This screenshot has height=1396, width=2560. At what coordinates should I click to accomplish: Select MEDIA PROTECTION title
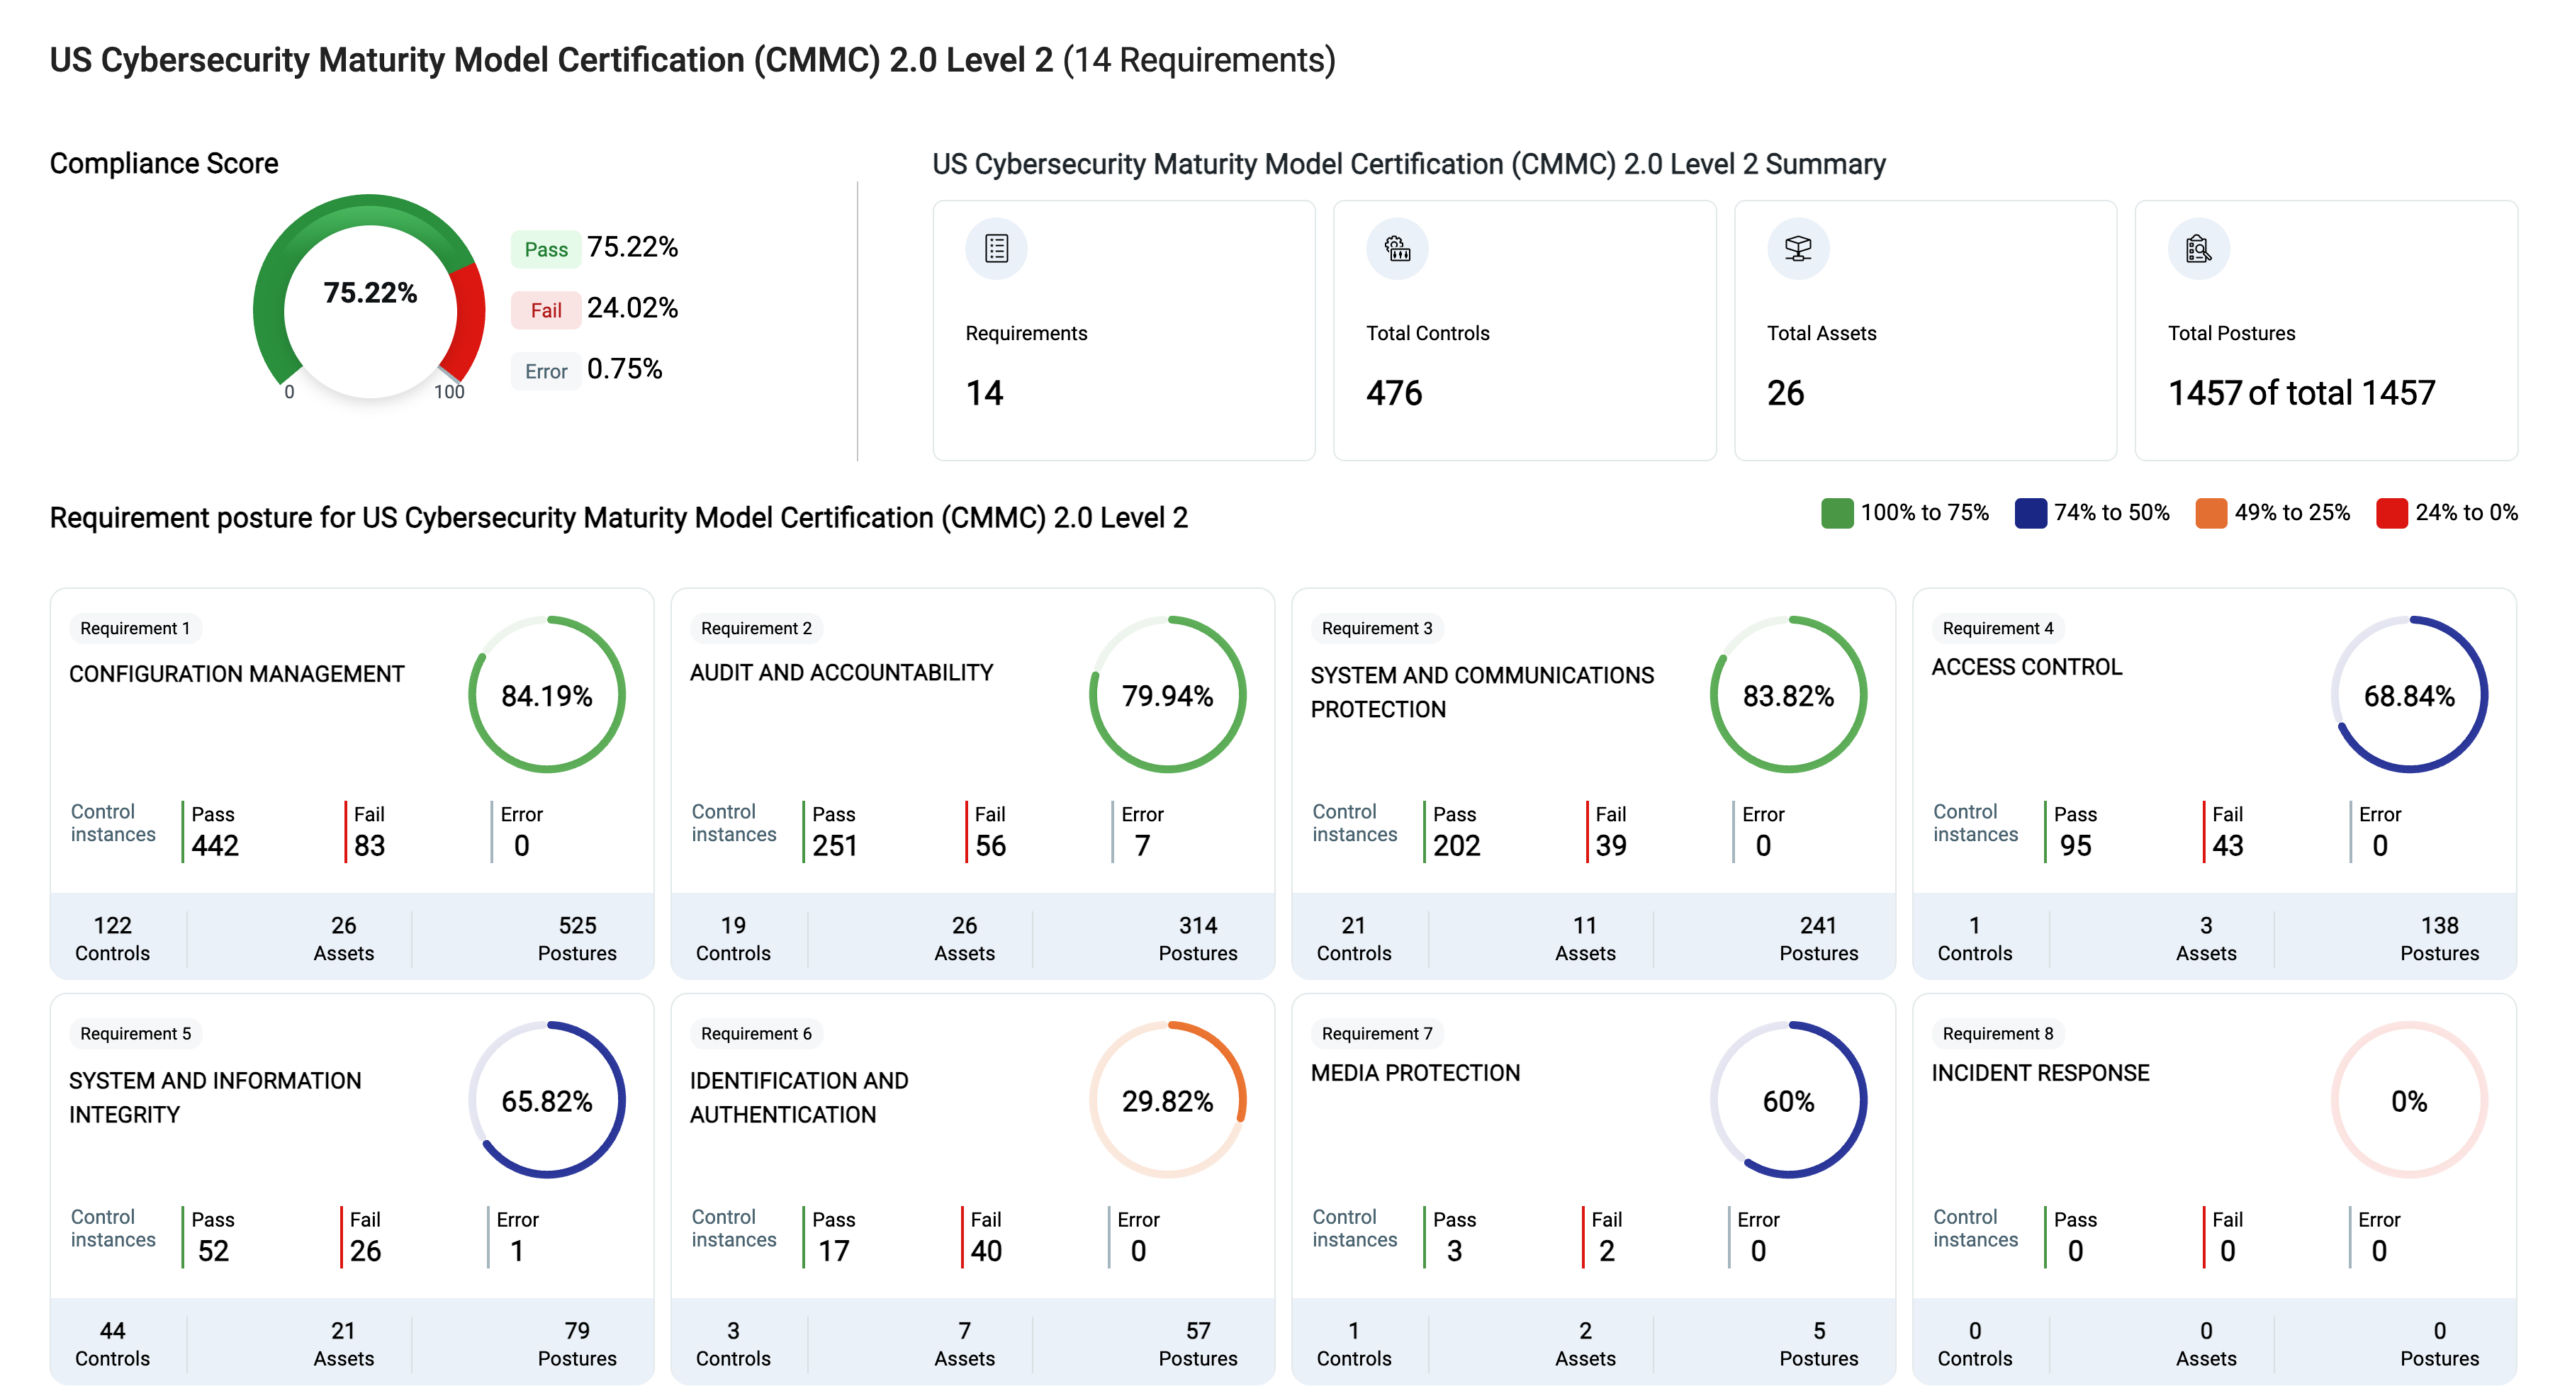(1415, 1073)
